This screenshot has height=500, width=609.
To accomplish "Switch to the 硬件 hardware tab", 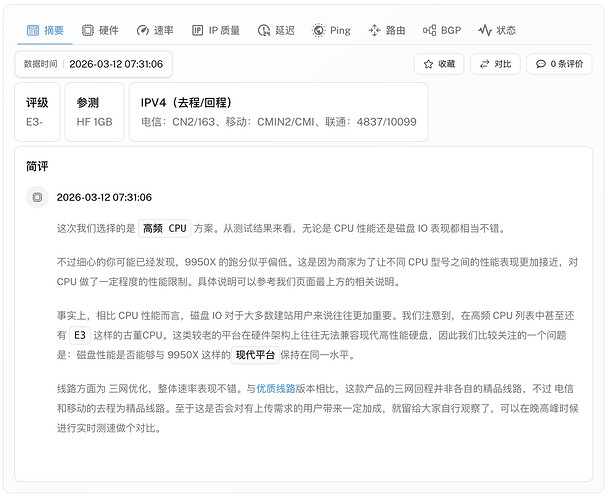I will 100,30.
